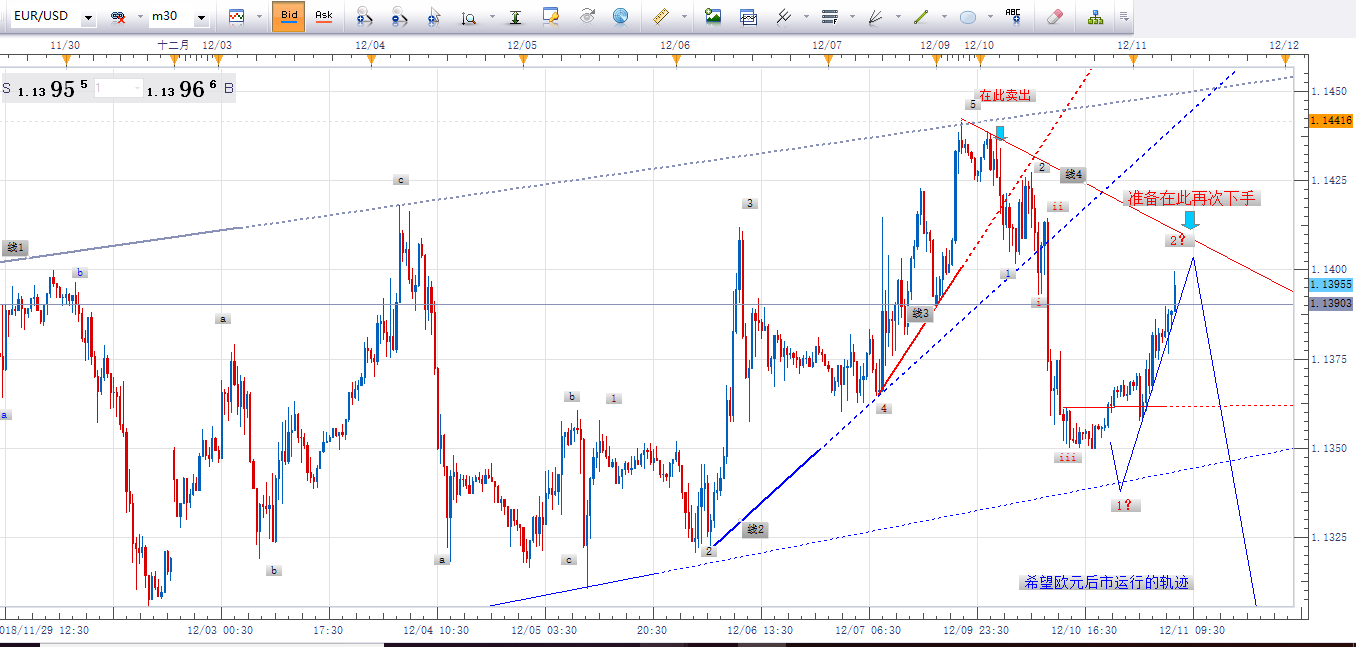Select the cursor zoom-area tool
Viewport: 1356px width, 647px height.
point(434,16)
